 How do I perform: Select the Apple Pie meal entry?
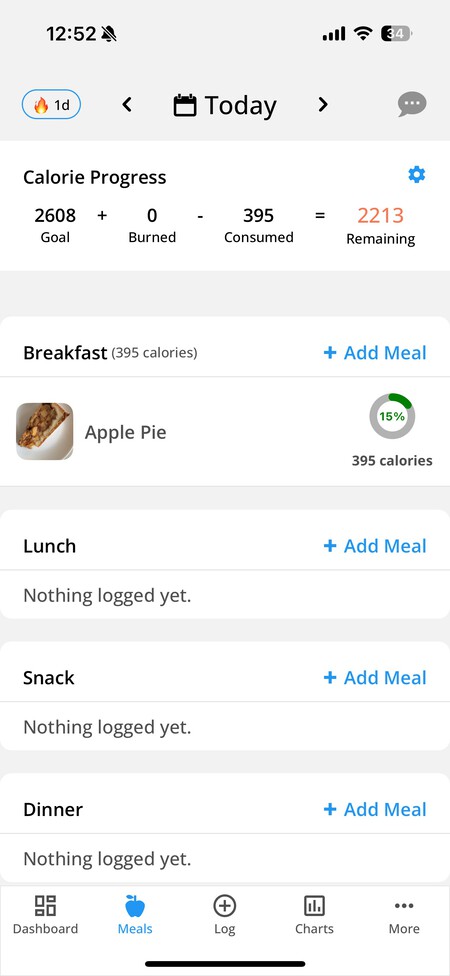pyautogui.click(x=225, y=431)
